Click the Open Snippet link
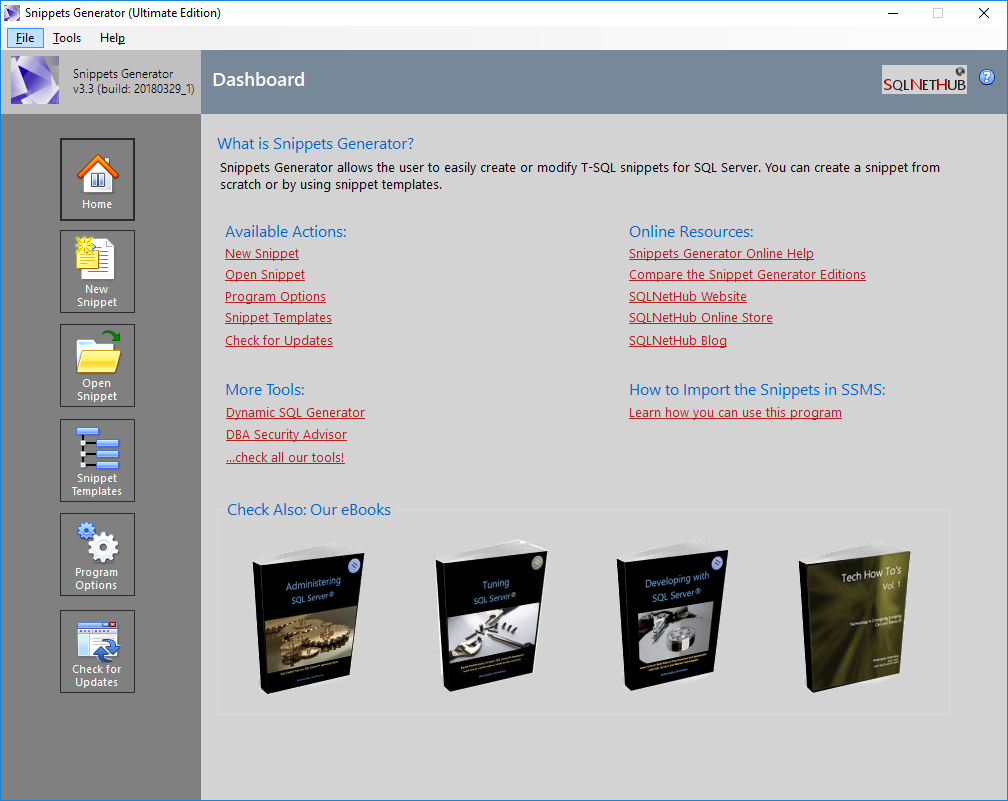 pyautogui.click(x=265, y=274)
